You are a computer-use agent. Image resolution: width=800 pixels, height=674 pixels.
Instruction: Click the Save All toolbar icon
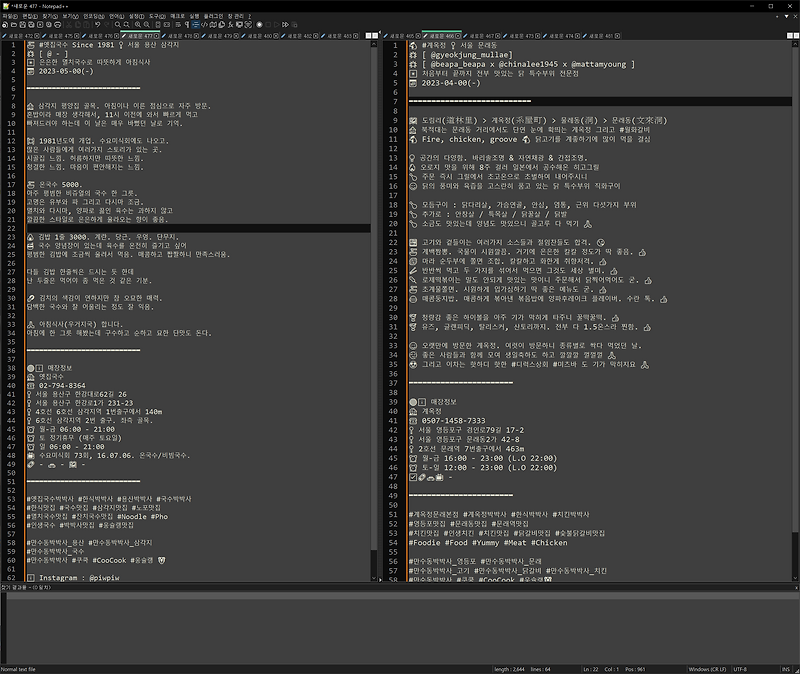(x=31, y=24)
